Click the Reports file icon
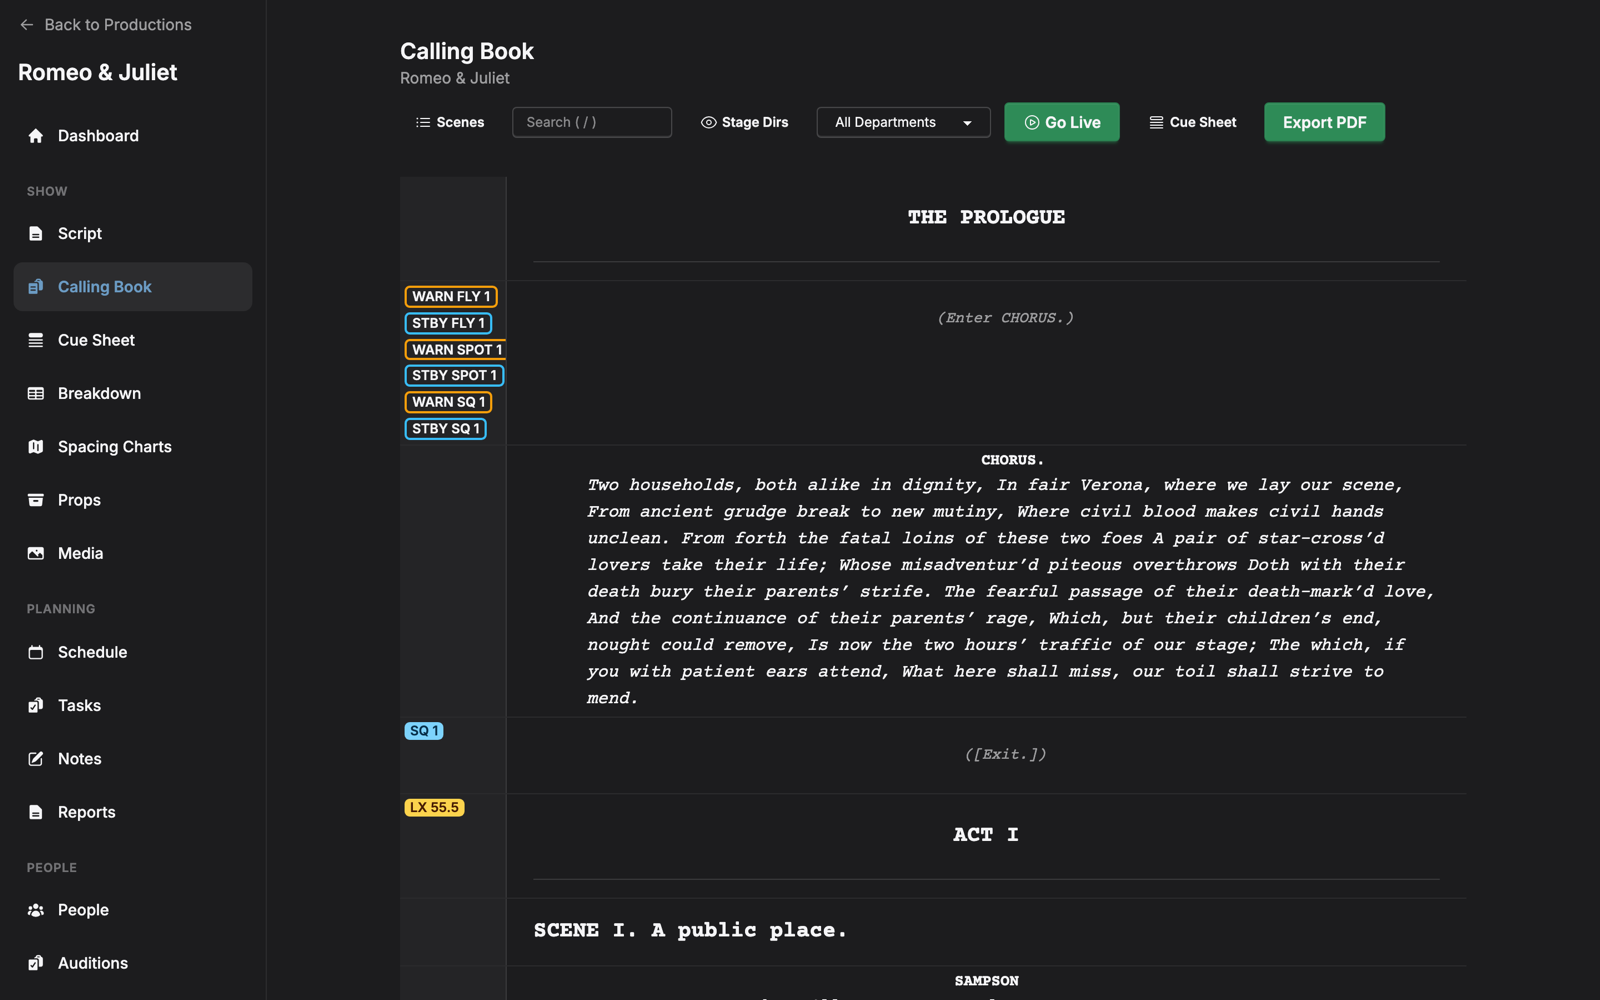 36,812
